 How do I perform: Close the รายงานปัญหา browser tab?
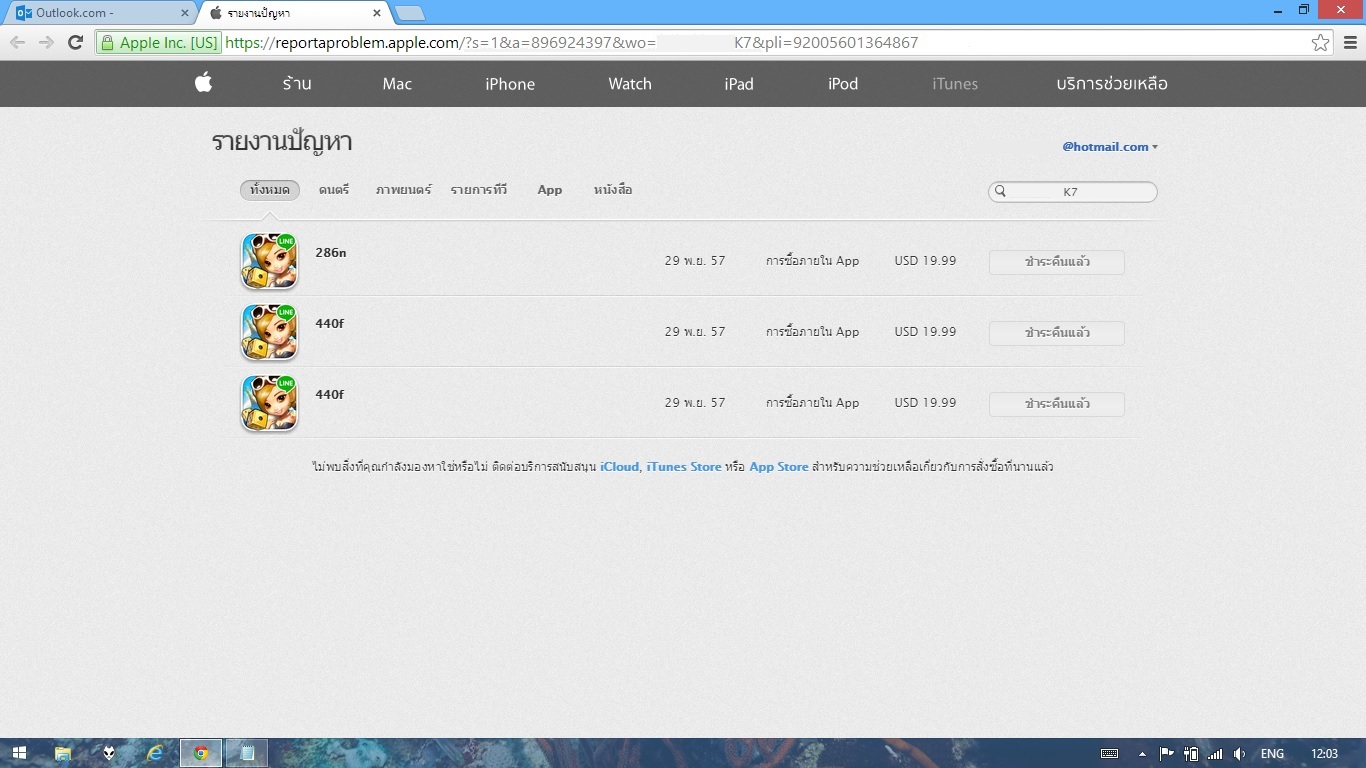tap(377, 13)
